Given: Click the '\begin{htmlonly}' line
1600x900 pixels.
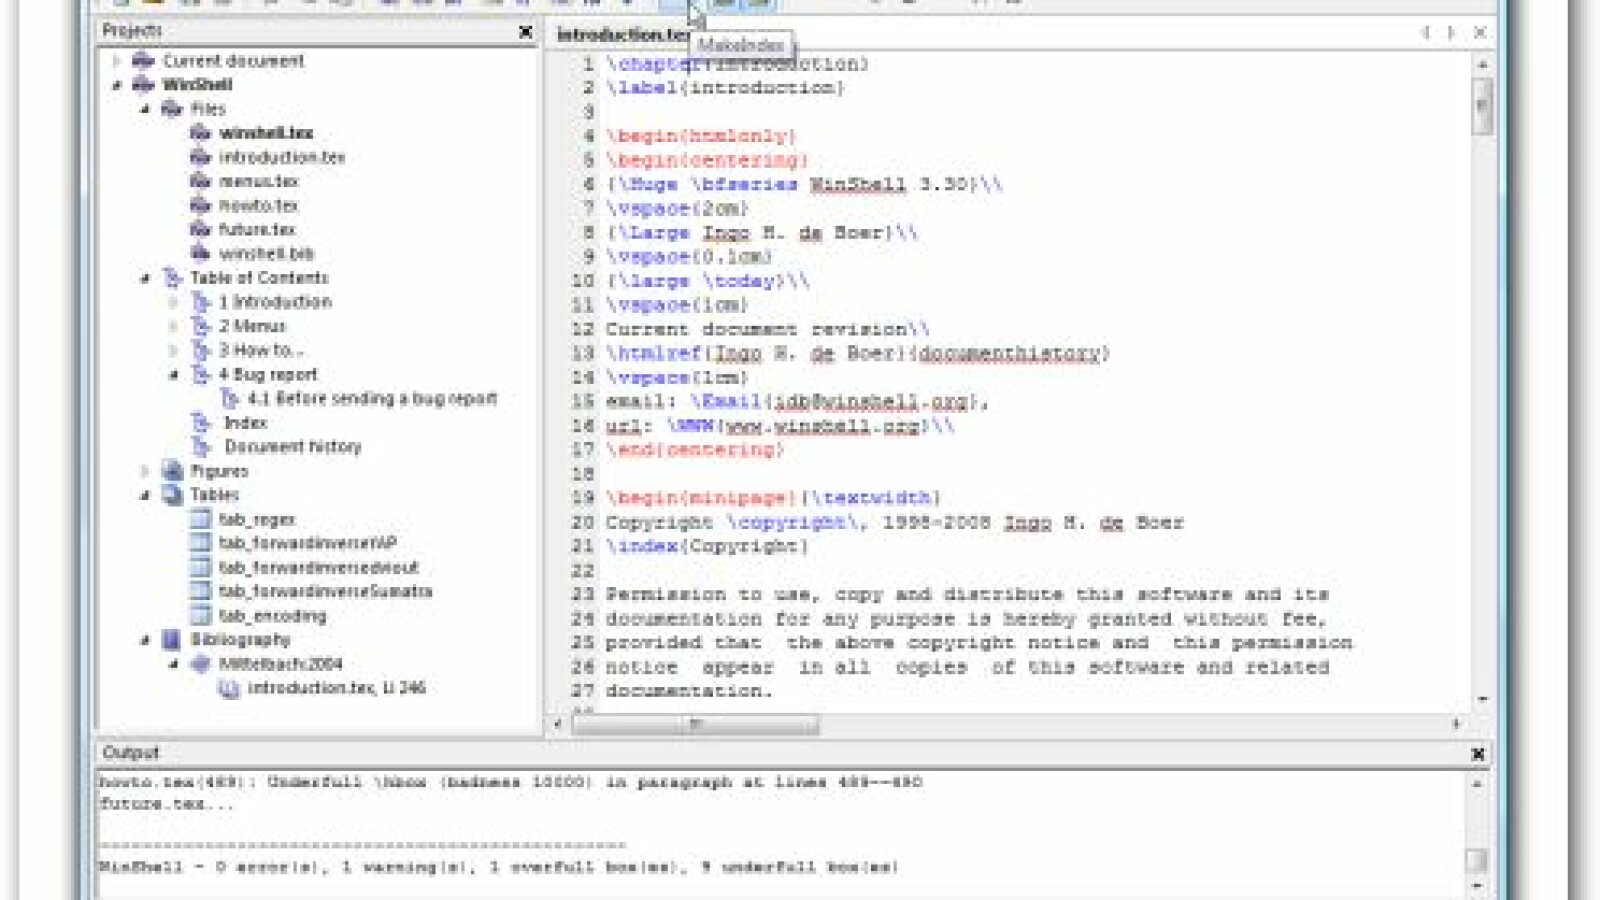Looking at the screenshot, I should pyautogui.click(x=701, y=136).
